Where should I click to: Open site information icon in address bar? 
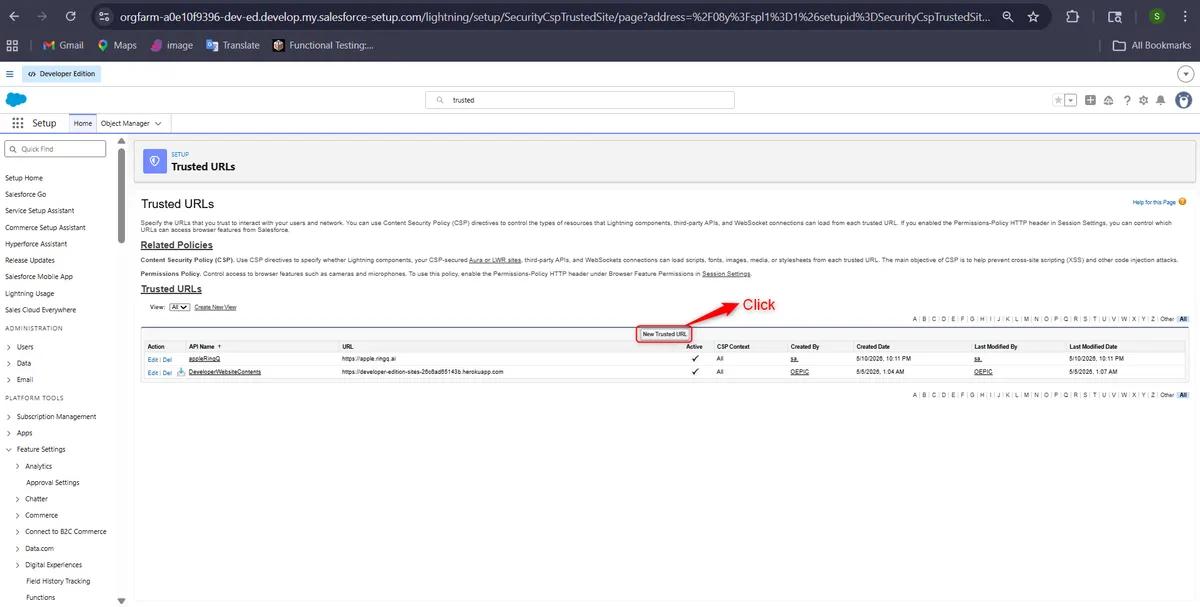click(x=103, y=17)
